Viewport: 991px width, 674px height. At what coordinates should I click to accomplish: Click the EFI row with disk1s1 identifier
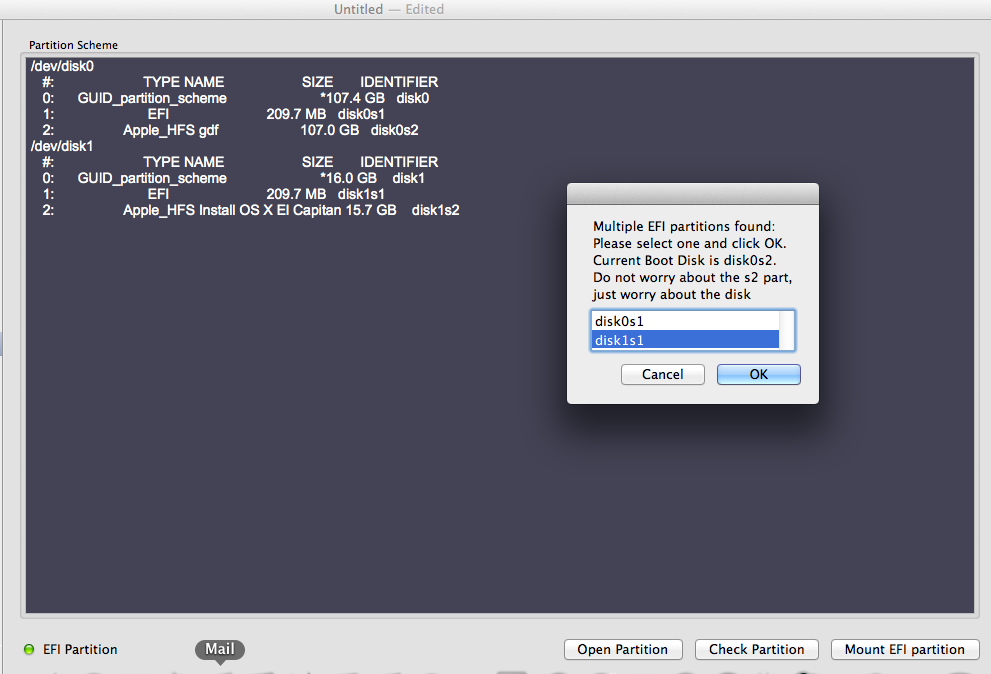[x=213, y=194]
